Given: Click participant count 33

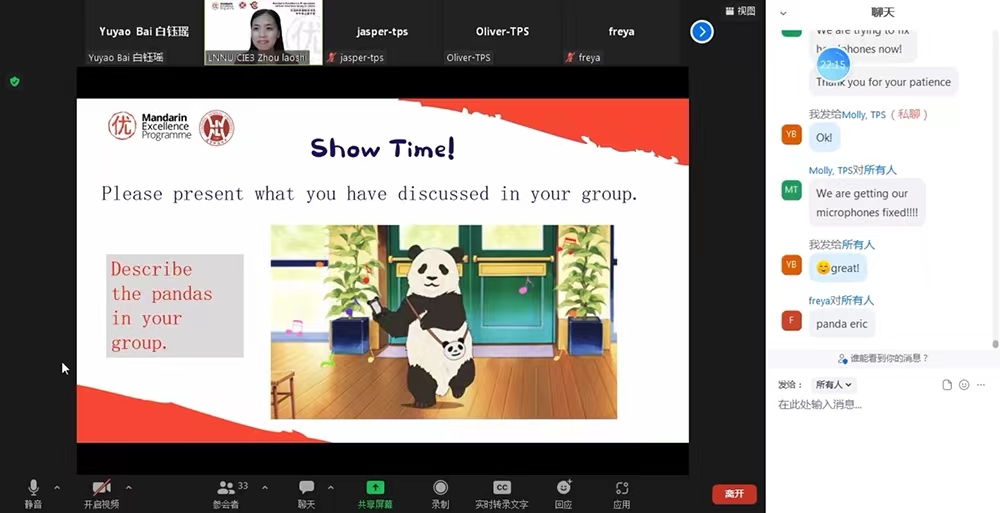Looking at the screenshot, I should 243,486.
